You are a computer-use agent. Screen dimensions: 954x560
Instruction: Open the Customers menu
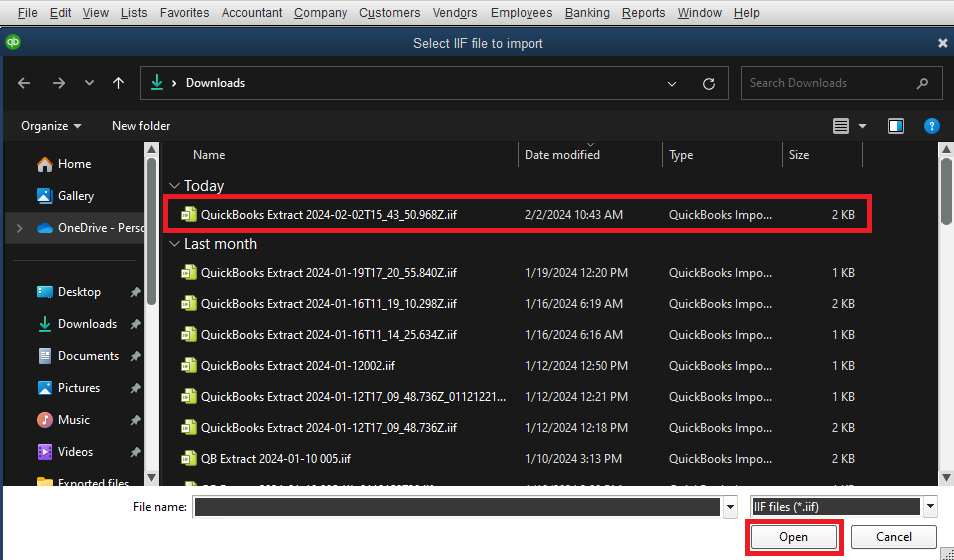(x=389, y=13)
